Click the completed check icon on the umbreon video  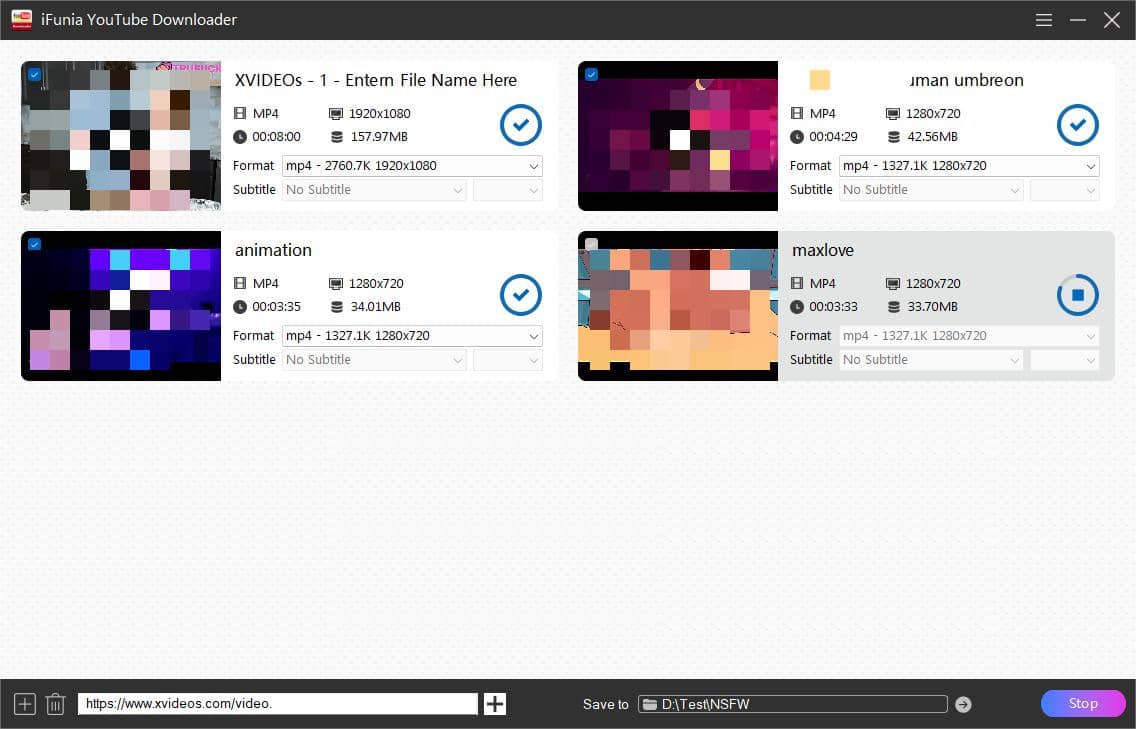point(1077,125)
